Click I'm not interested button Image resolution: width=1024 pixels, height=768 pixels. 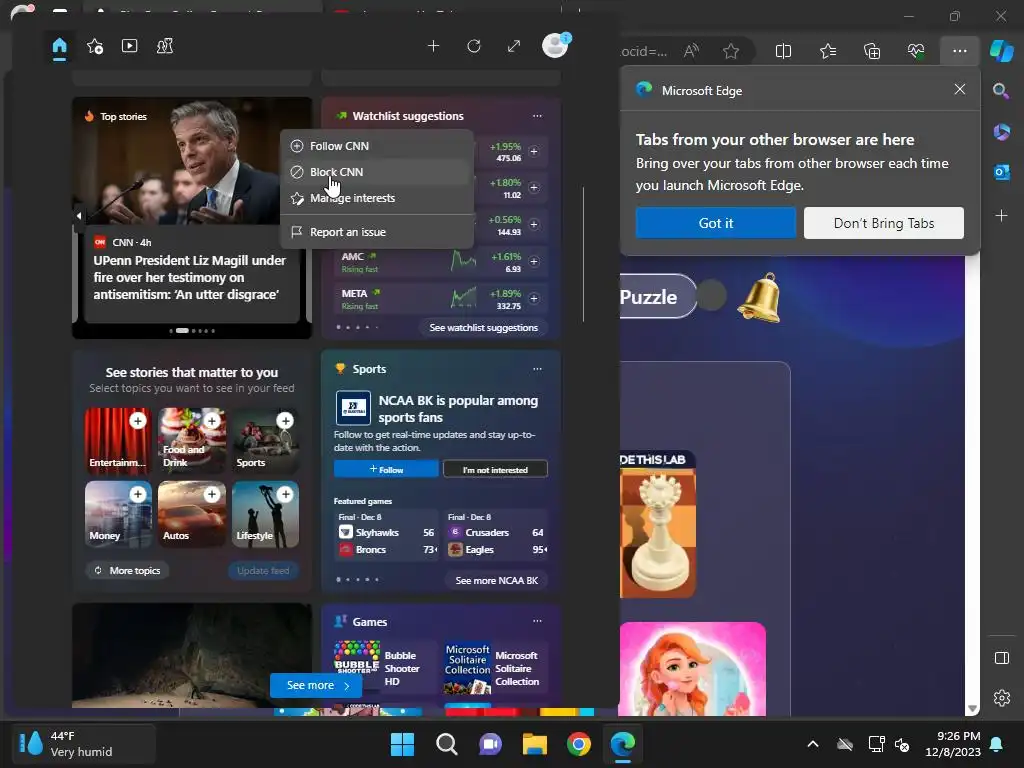point(495,470)
